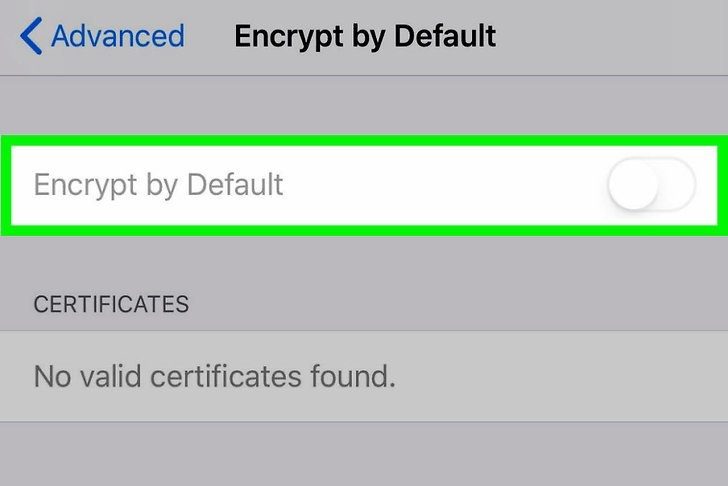Select the CERTIFICATES section header

pyautogui.click(x=111, y=304)
